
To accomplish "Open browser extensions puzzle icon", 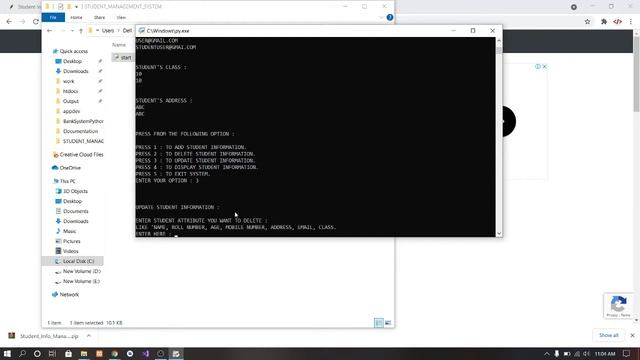I will pyautogui.click(x=604, y=22).
